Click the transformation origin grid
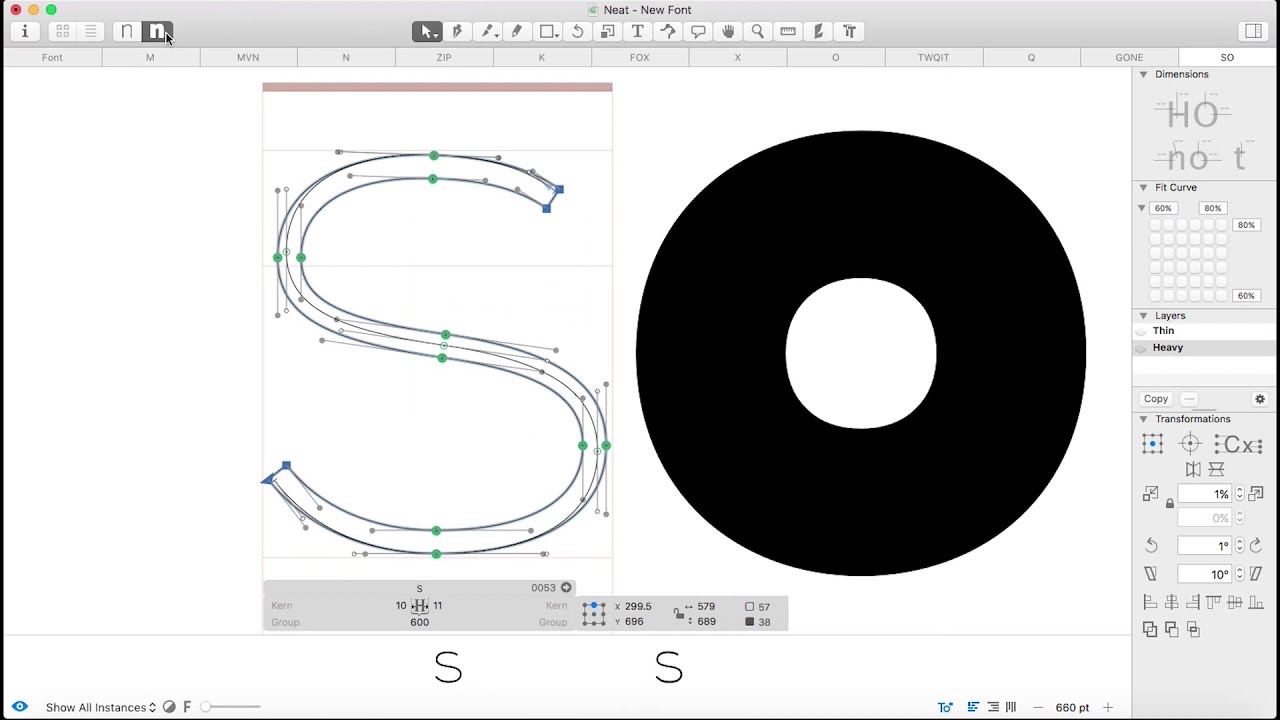The image size is (1280, 720). [1153, 445]
